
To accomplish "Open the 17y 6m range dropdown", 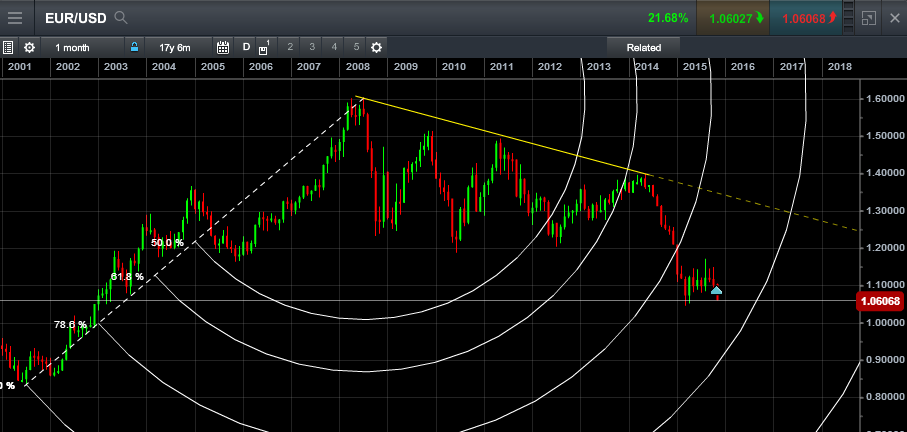I will pos(178,47).
